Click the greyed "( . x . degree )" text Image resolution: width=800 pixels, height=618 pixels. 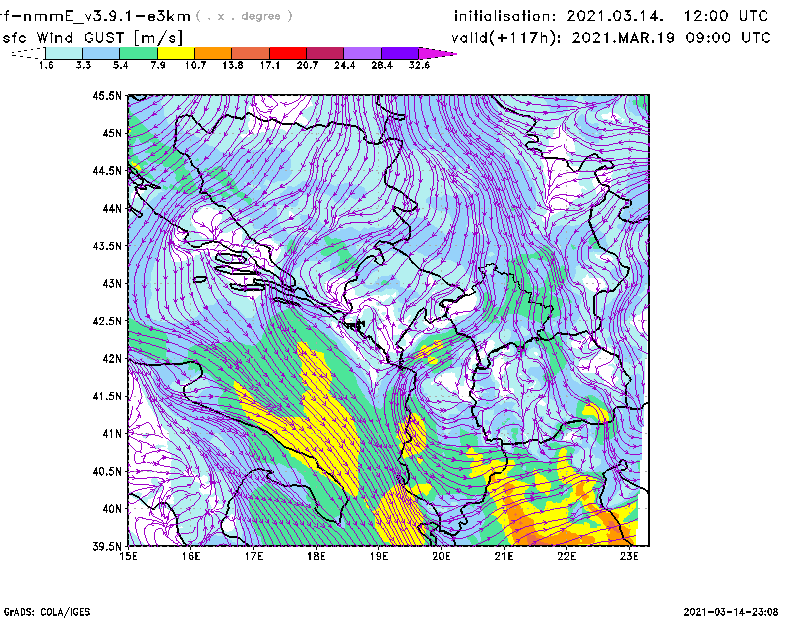point(244,16)
